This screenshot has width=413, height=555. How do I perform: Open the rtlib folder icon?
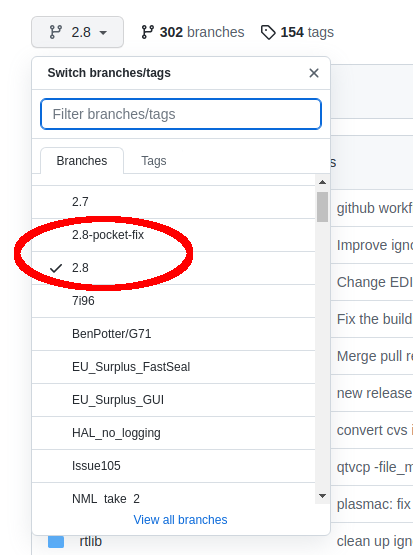click(56, 542)
